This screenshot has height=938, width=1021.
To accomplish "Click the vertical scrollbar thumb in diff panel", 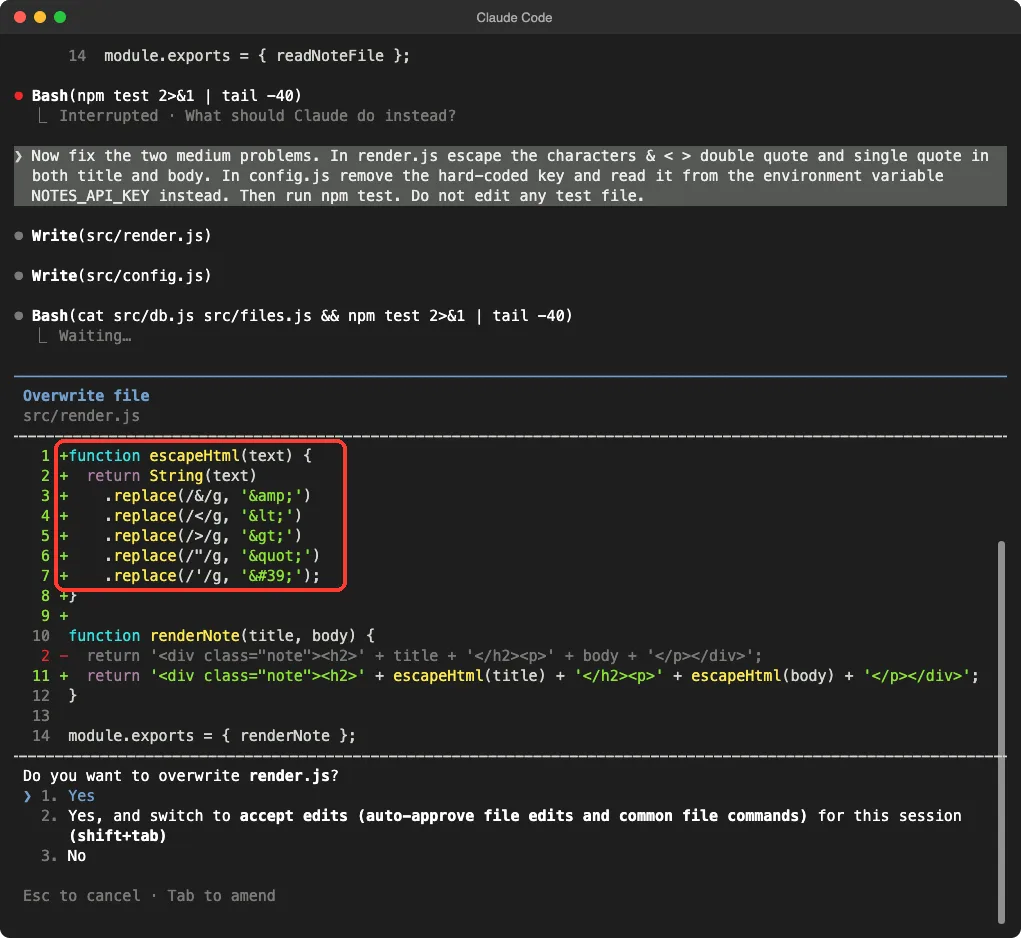I will [x=1001, y=732].
